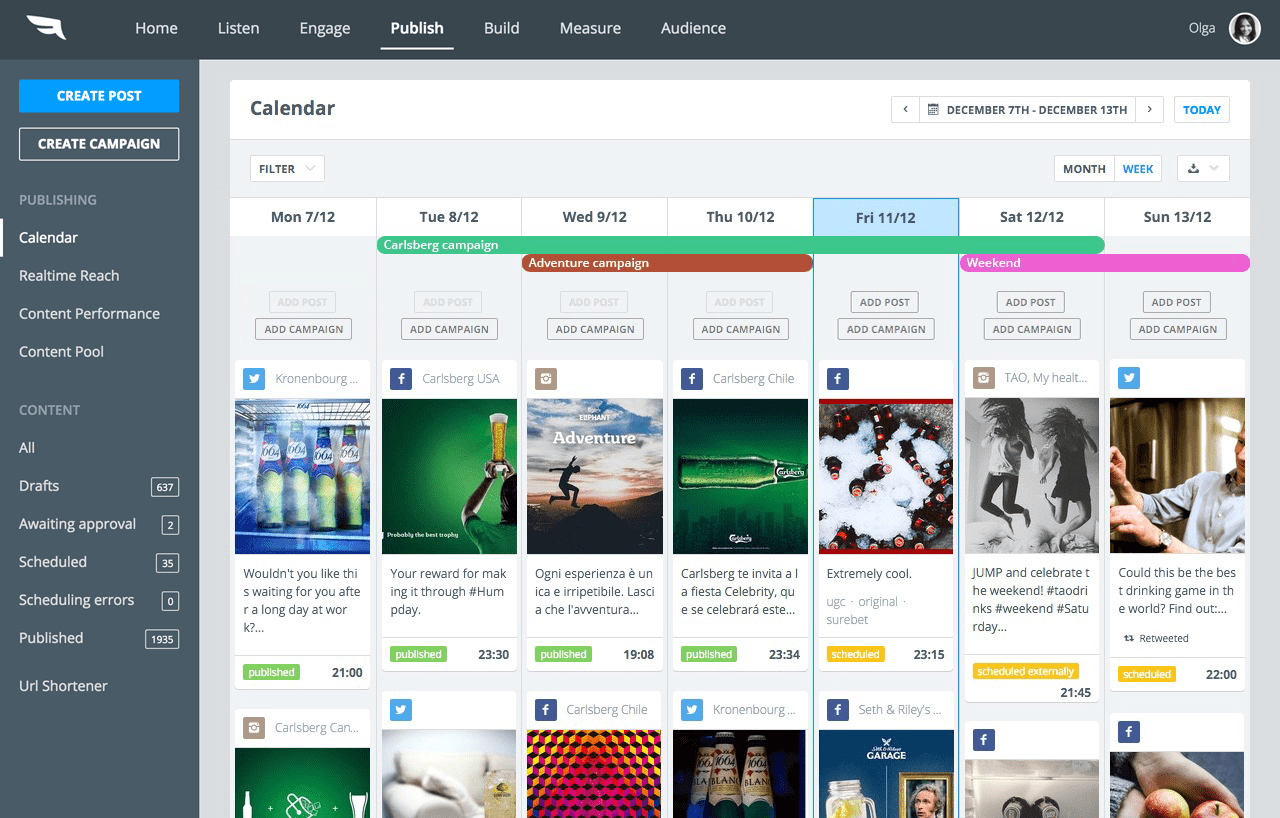
Task: Switch the calendar to Month view
Action: (x=1084, y=169)
